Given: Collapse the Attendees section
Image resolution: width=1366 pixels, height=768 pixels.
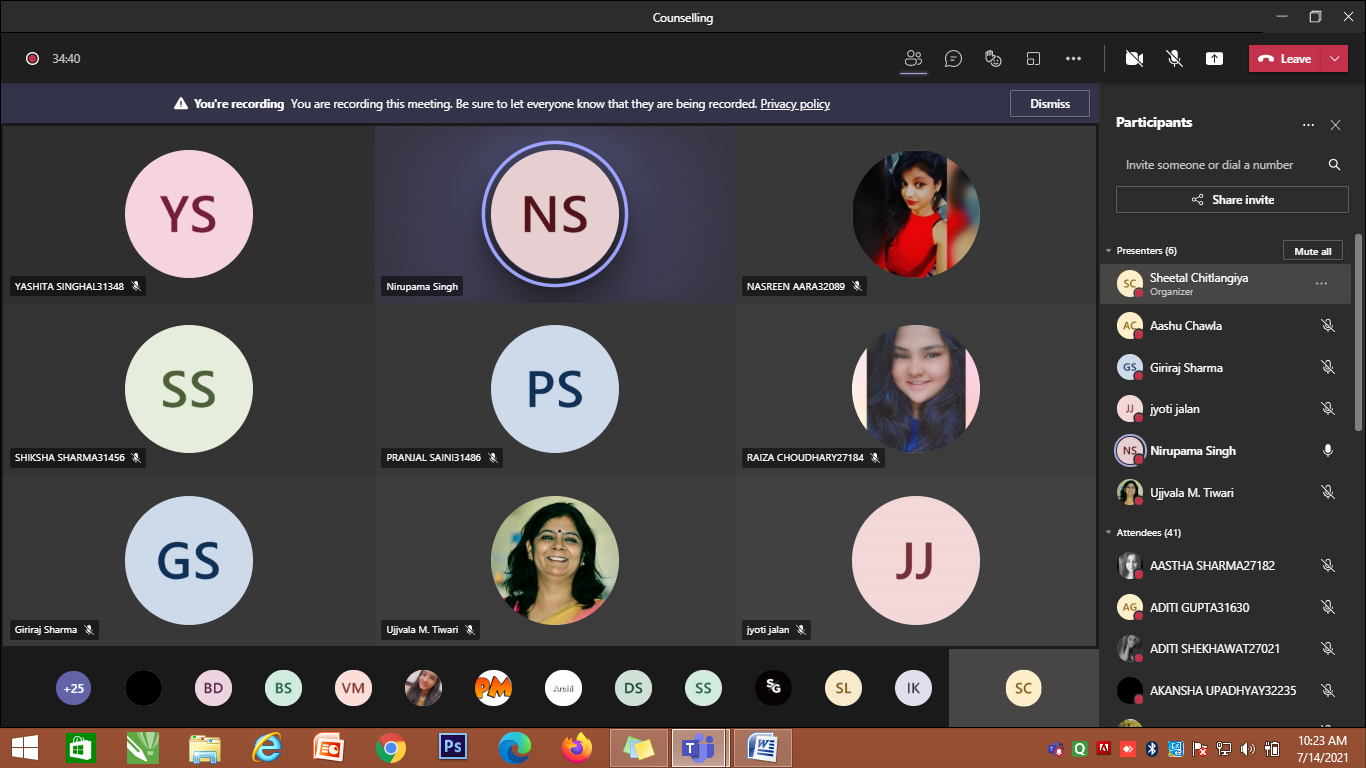Looking at the screenshot, I should coord(1108,533).
